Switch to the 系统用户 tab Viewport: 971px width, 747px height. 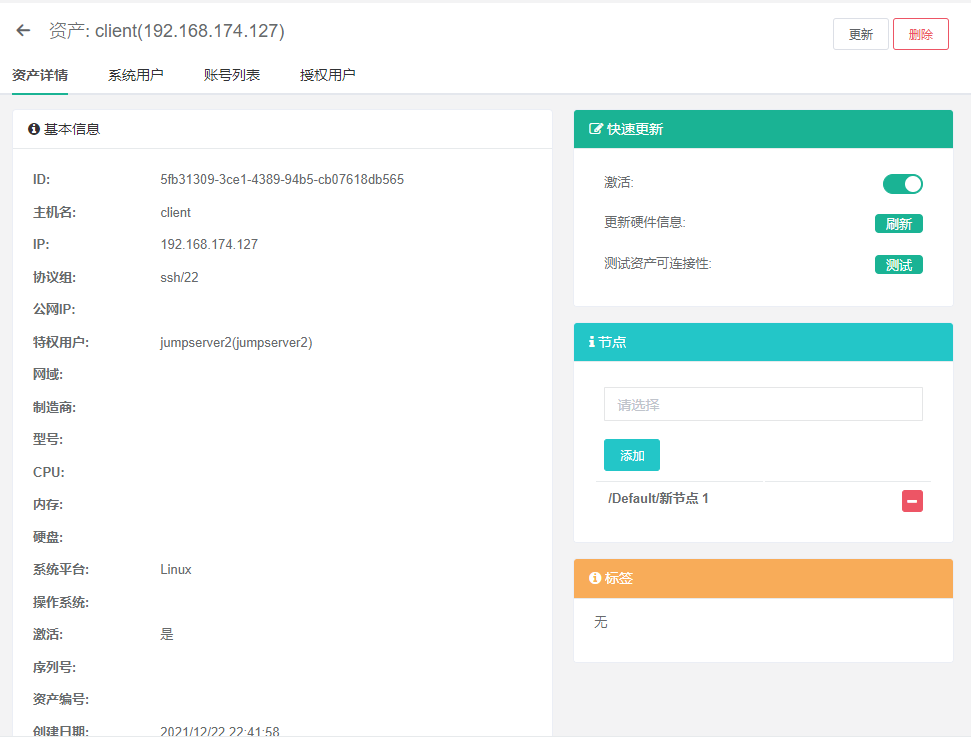pyautogui.click(x=135, y=74)
